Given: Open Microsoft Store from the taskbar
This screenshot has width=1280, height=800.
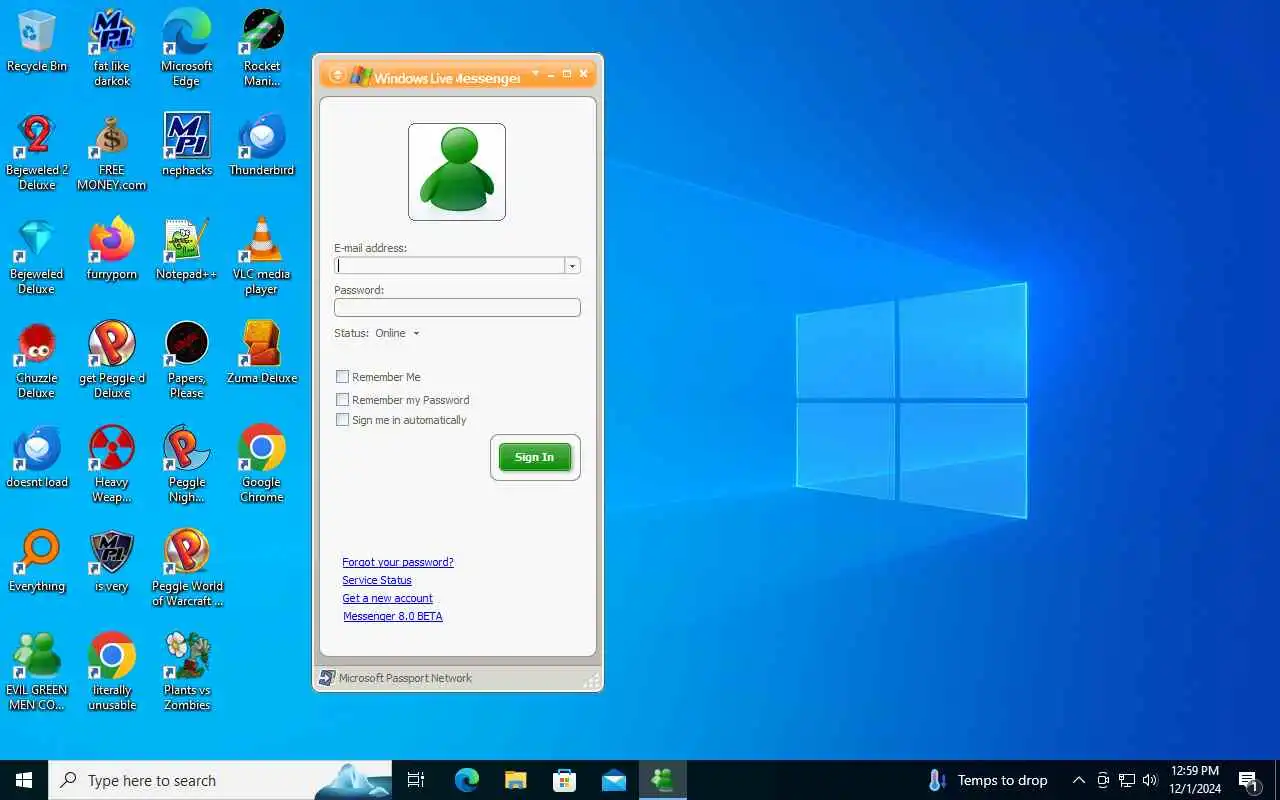Looking at the screenshot, I should (564, 780).
